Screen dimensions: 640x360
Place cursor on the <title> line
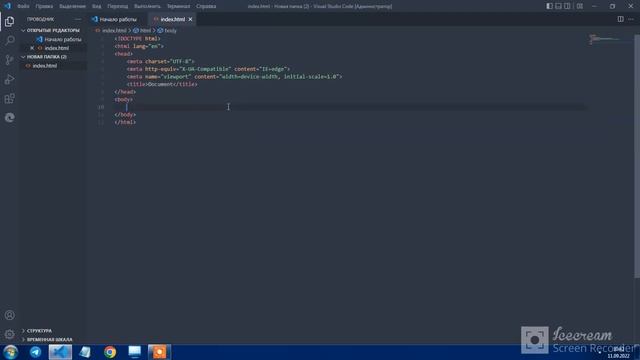pos(162,84)
